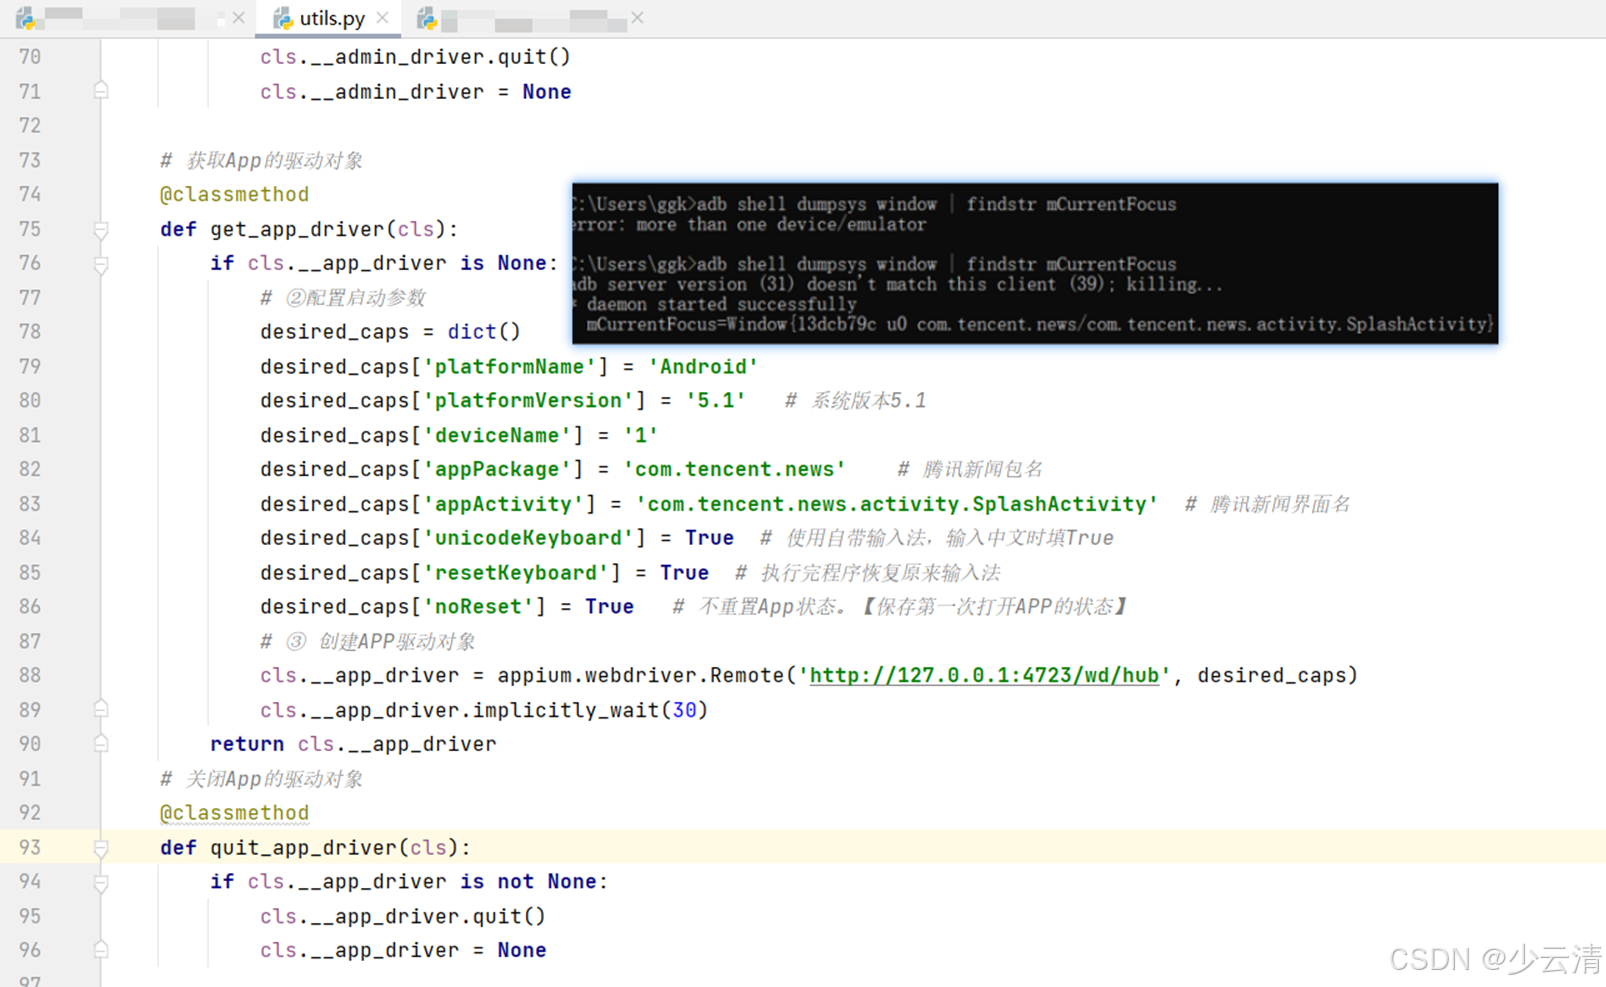
Task: Click the fold end marker on line 71
Action: click(101, 91)
